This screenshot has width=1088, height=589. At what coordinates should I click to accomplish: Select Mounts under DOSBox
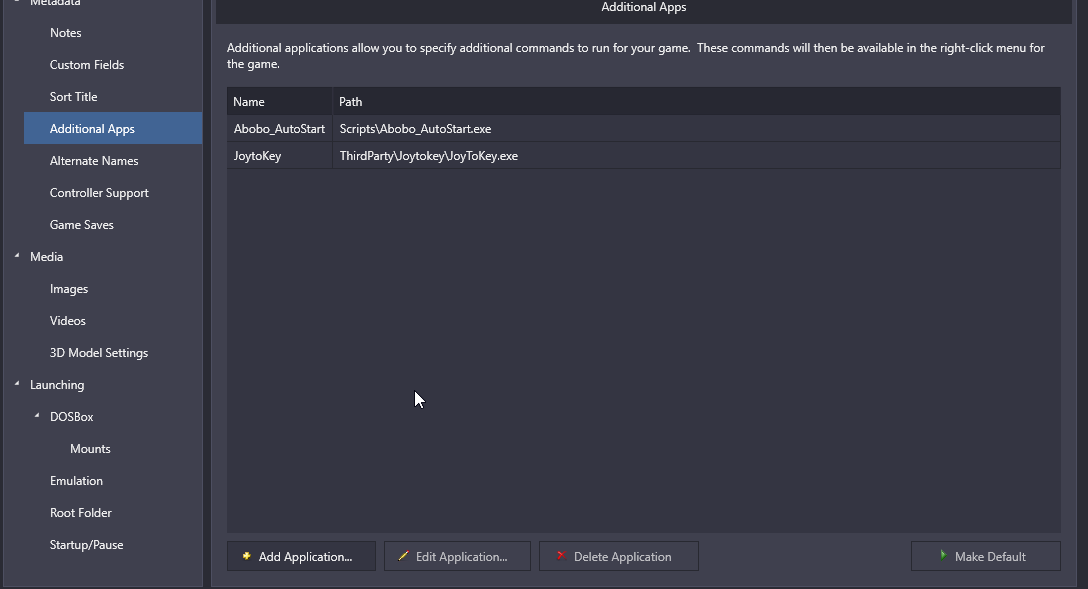point(90,449)
